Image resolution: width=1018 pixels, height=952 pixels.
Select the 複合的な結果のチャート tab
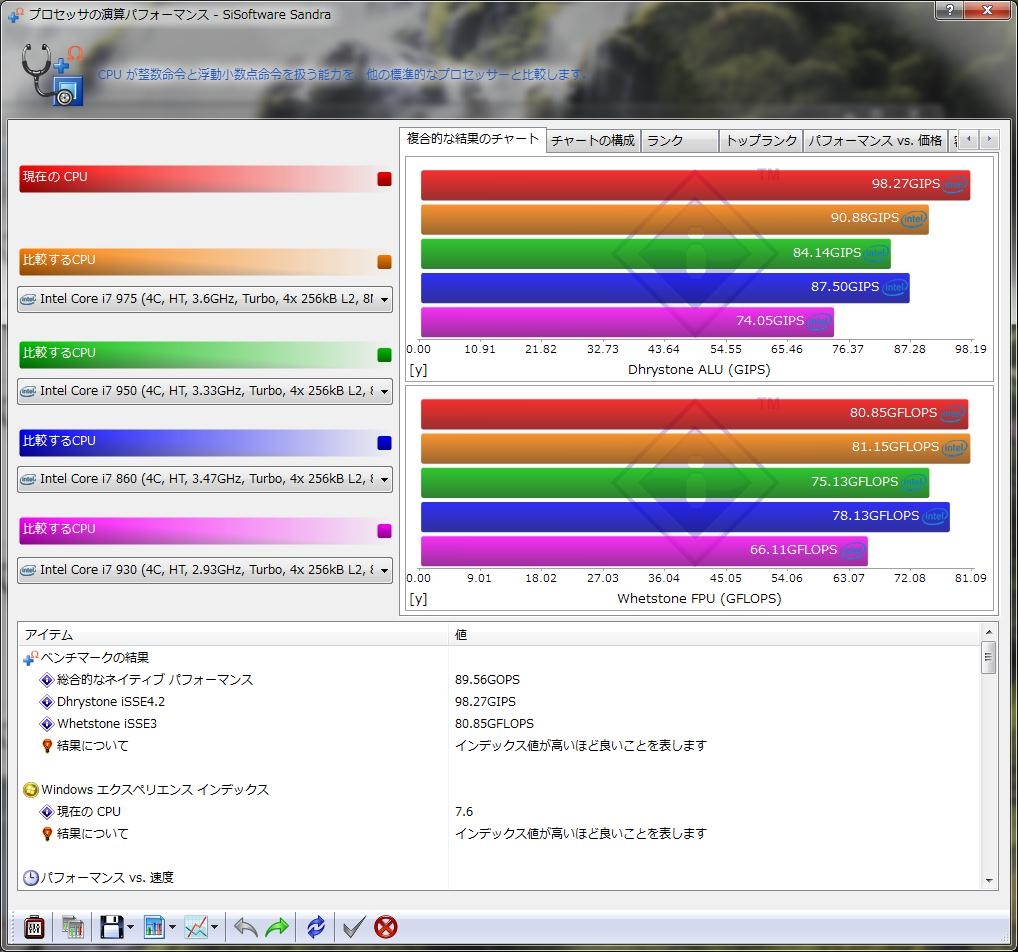coord(473,139)
